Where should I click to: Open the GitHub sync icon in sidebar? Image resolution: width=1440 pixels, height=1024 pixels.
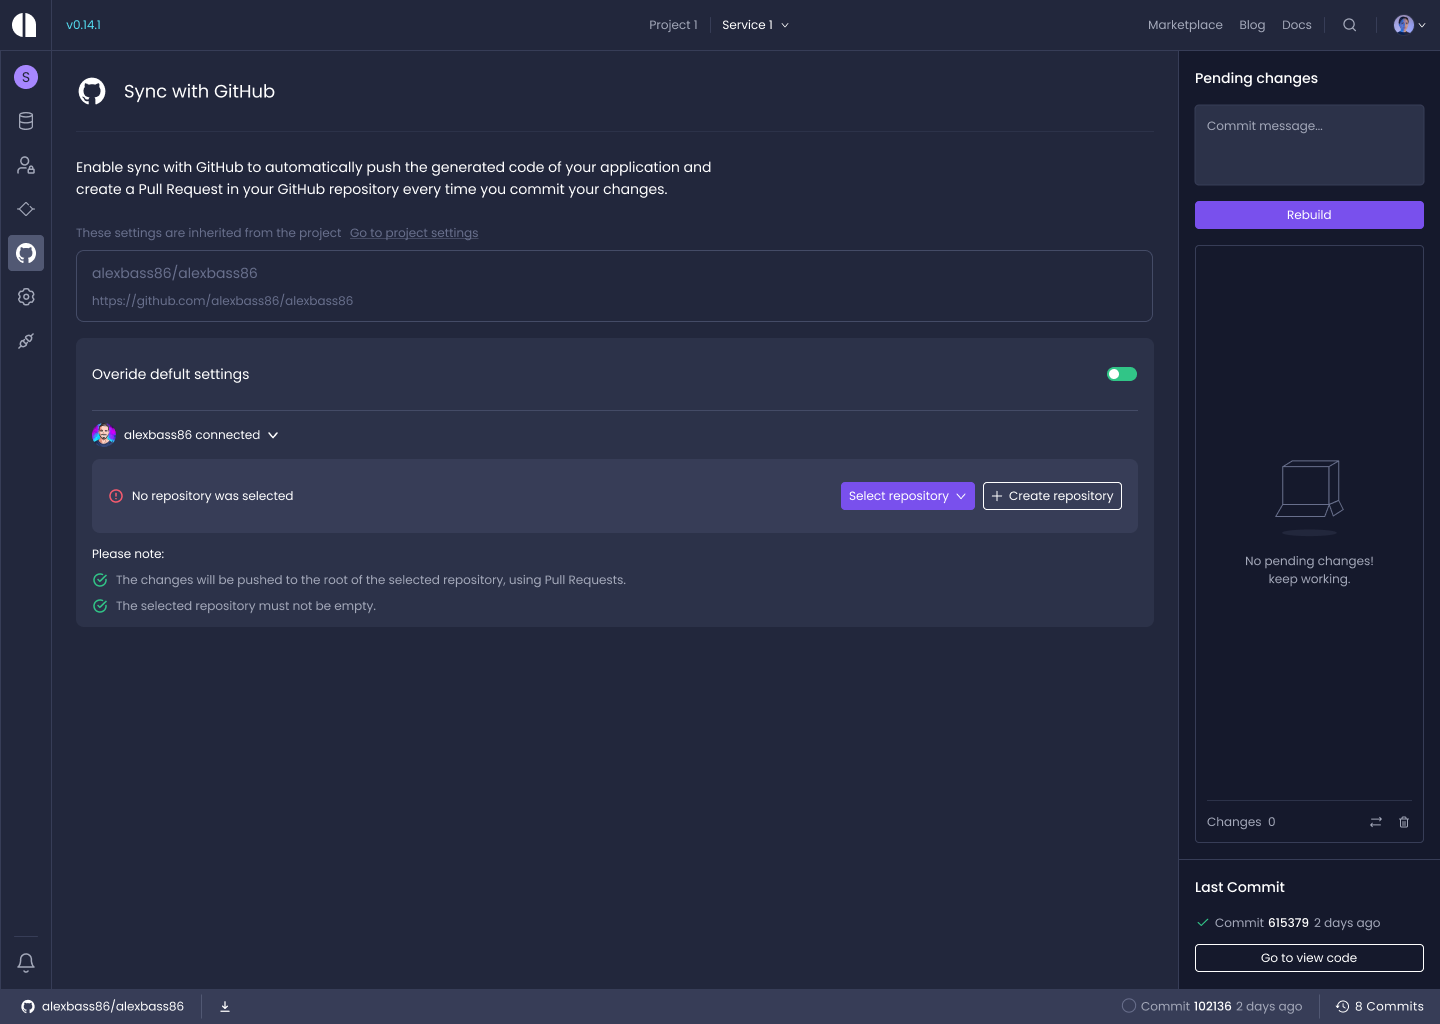[x=26, y=253]
